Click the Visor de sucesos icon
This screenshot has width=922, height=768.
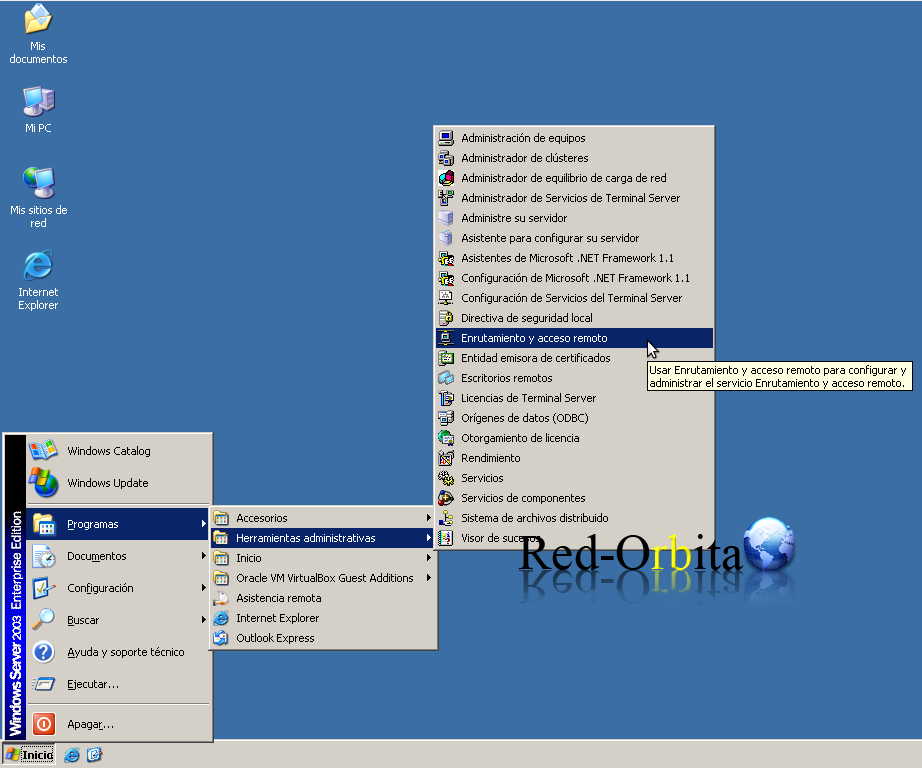pos(446,538)
